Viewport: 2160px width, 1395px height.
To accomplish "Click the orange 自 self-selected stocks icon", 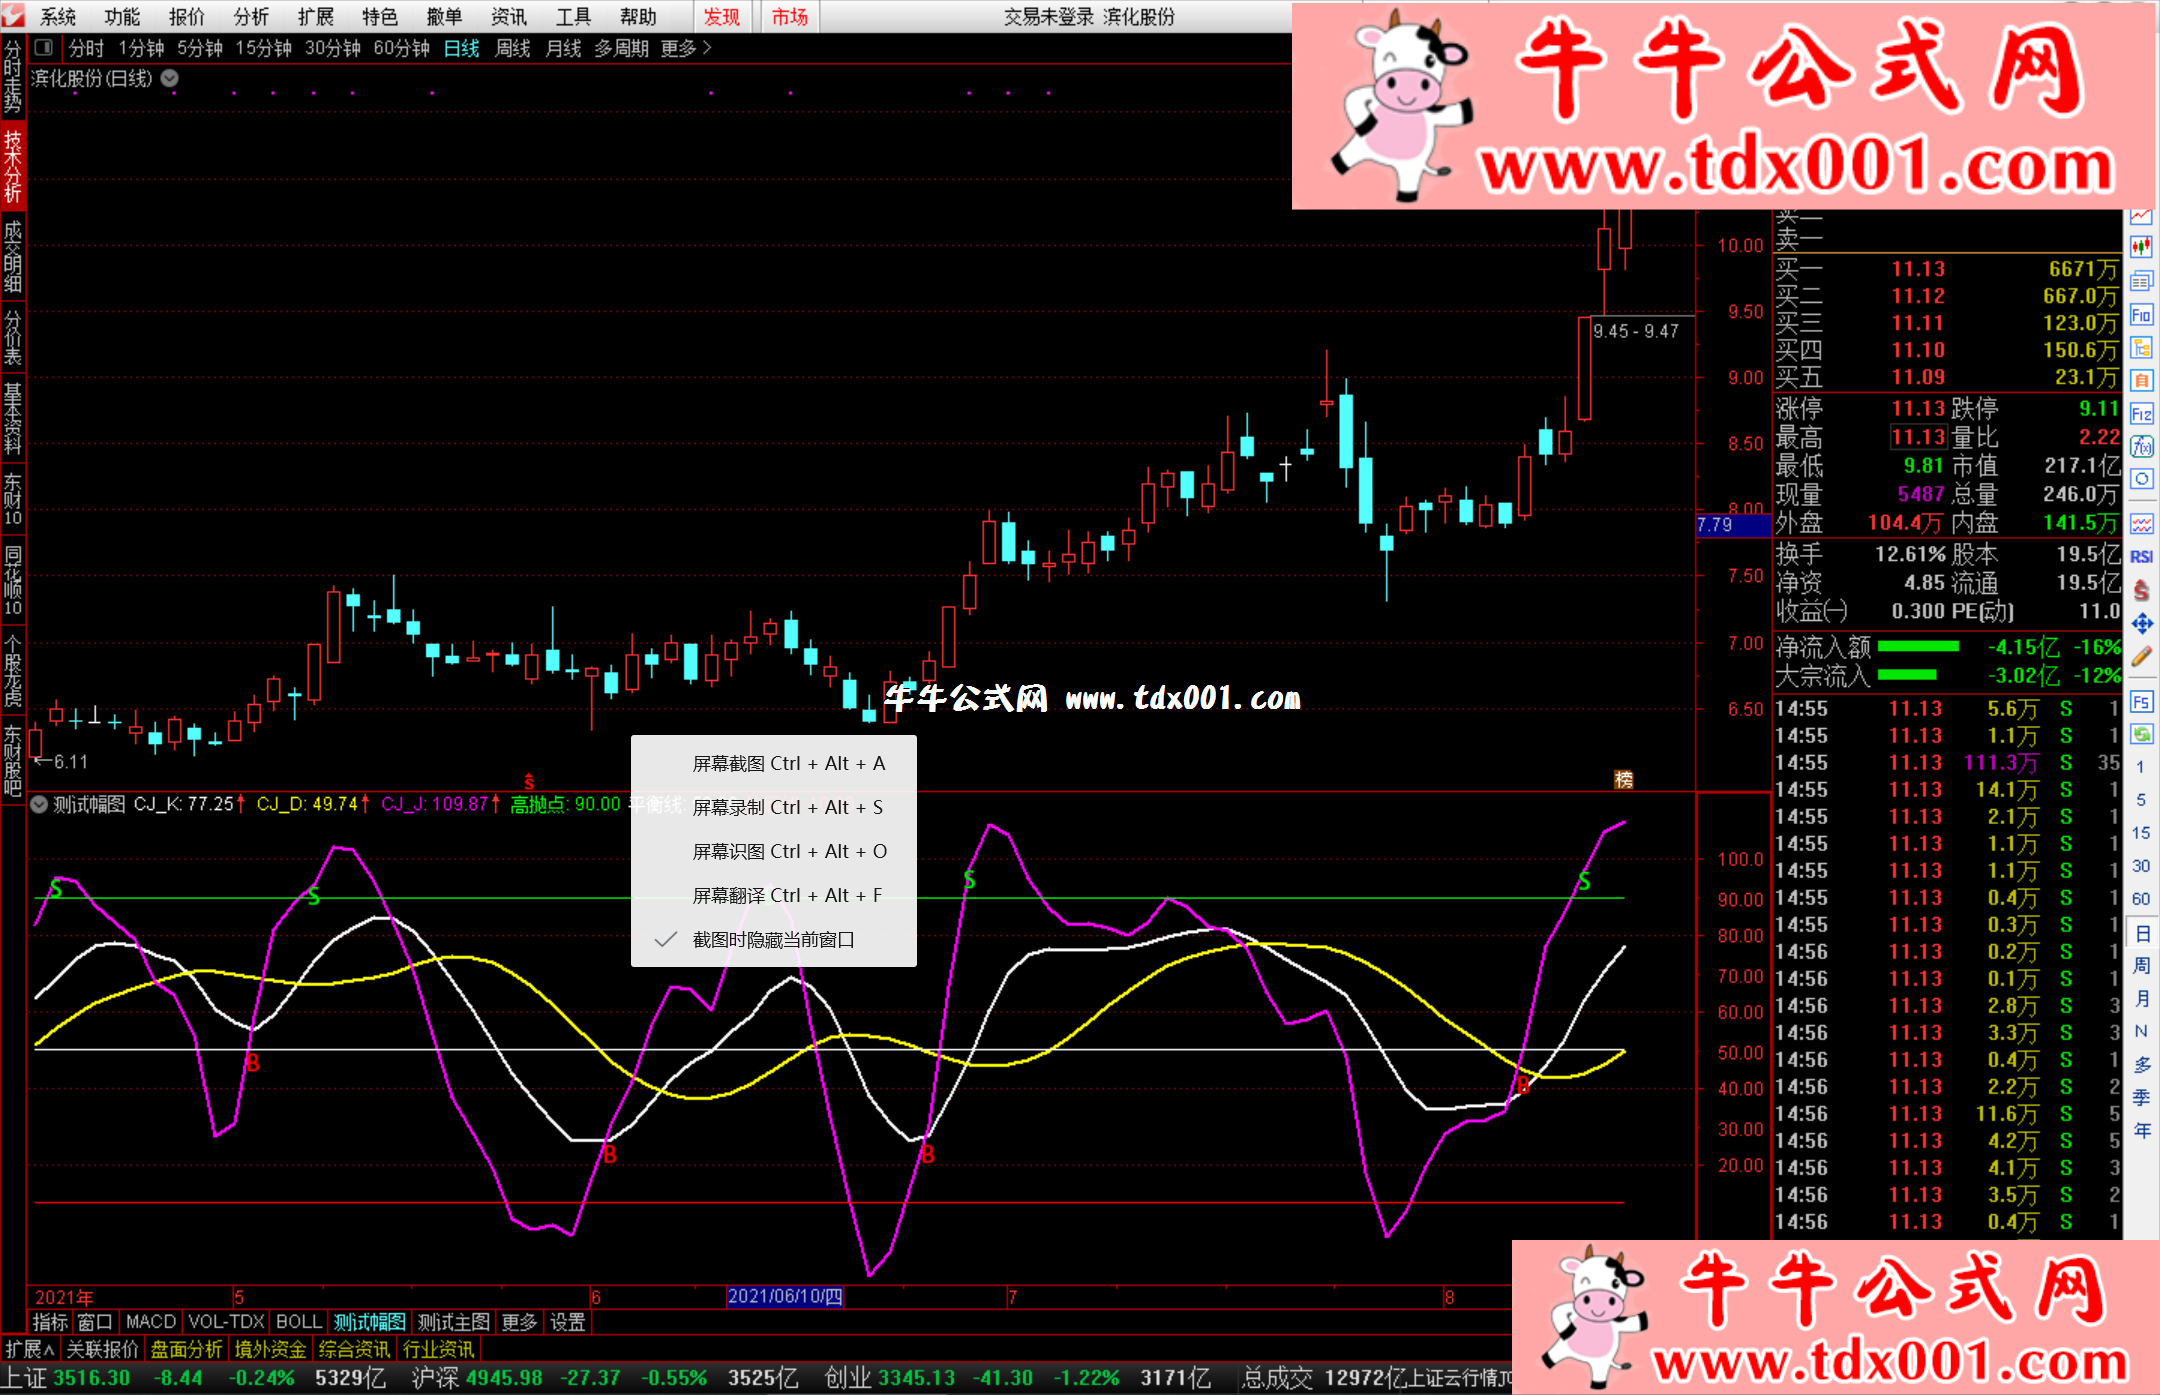I will (x=2141, y=381).
